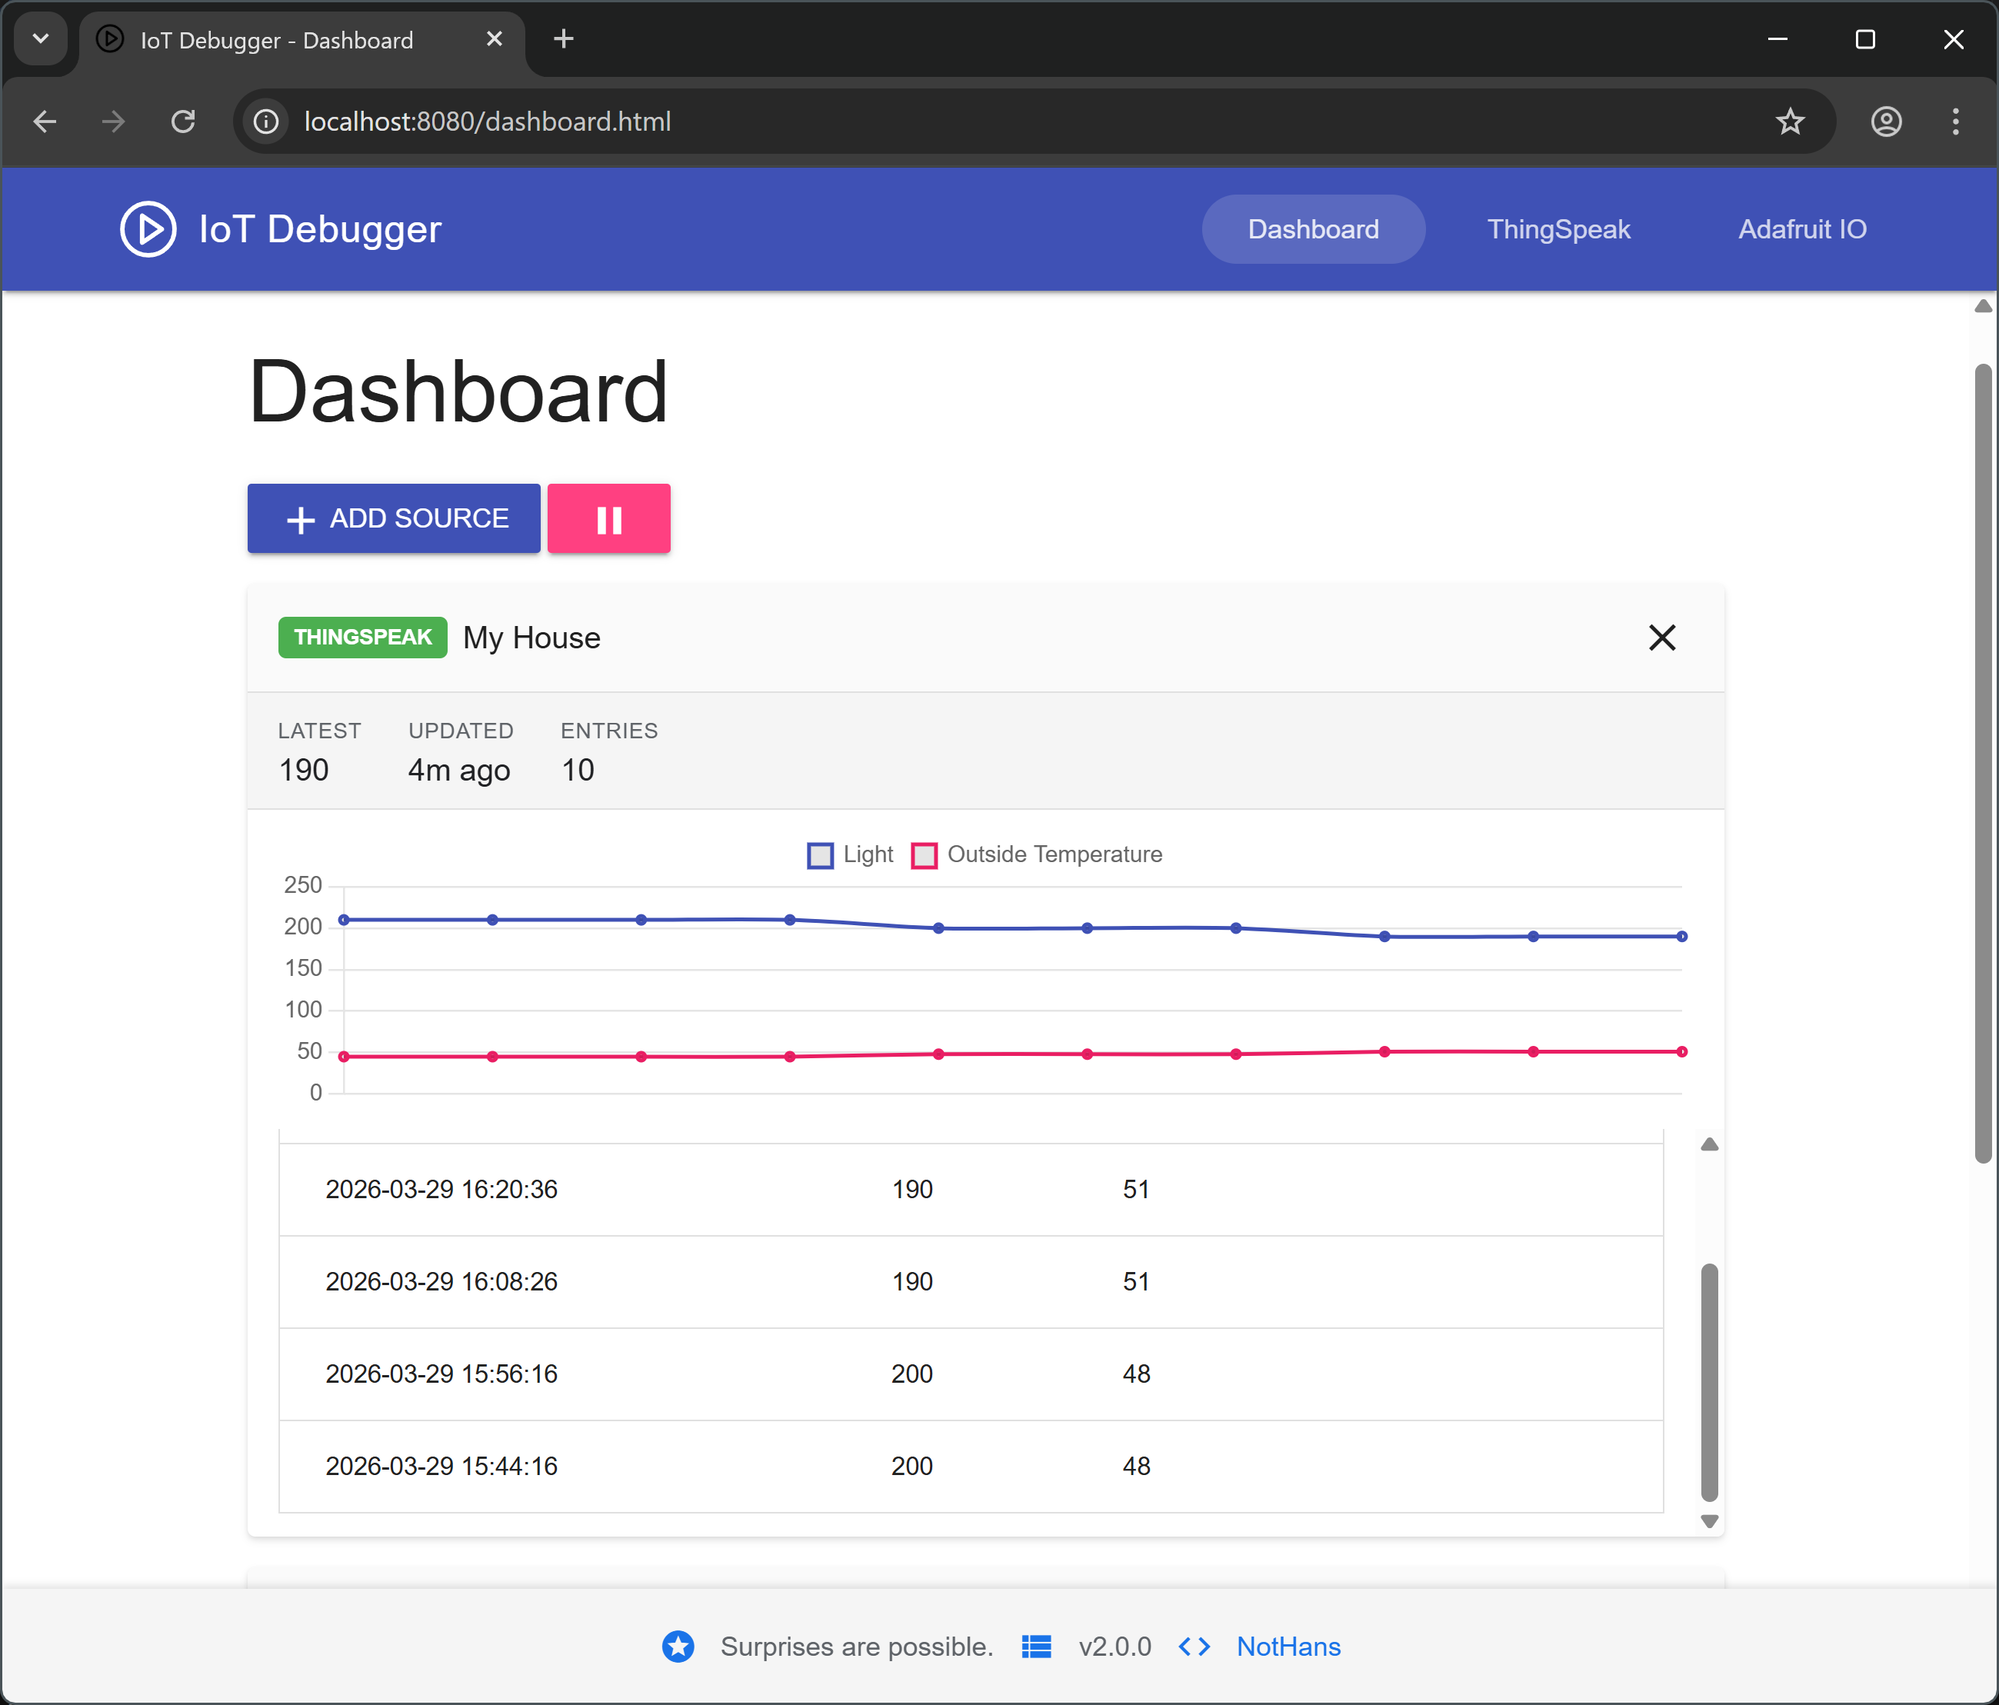Click the pink Outside Temperature color swatch
1999x1705 pixels.
(x=923, y=855)
